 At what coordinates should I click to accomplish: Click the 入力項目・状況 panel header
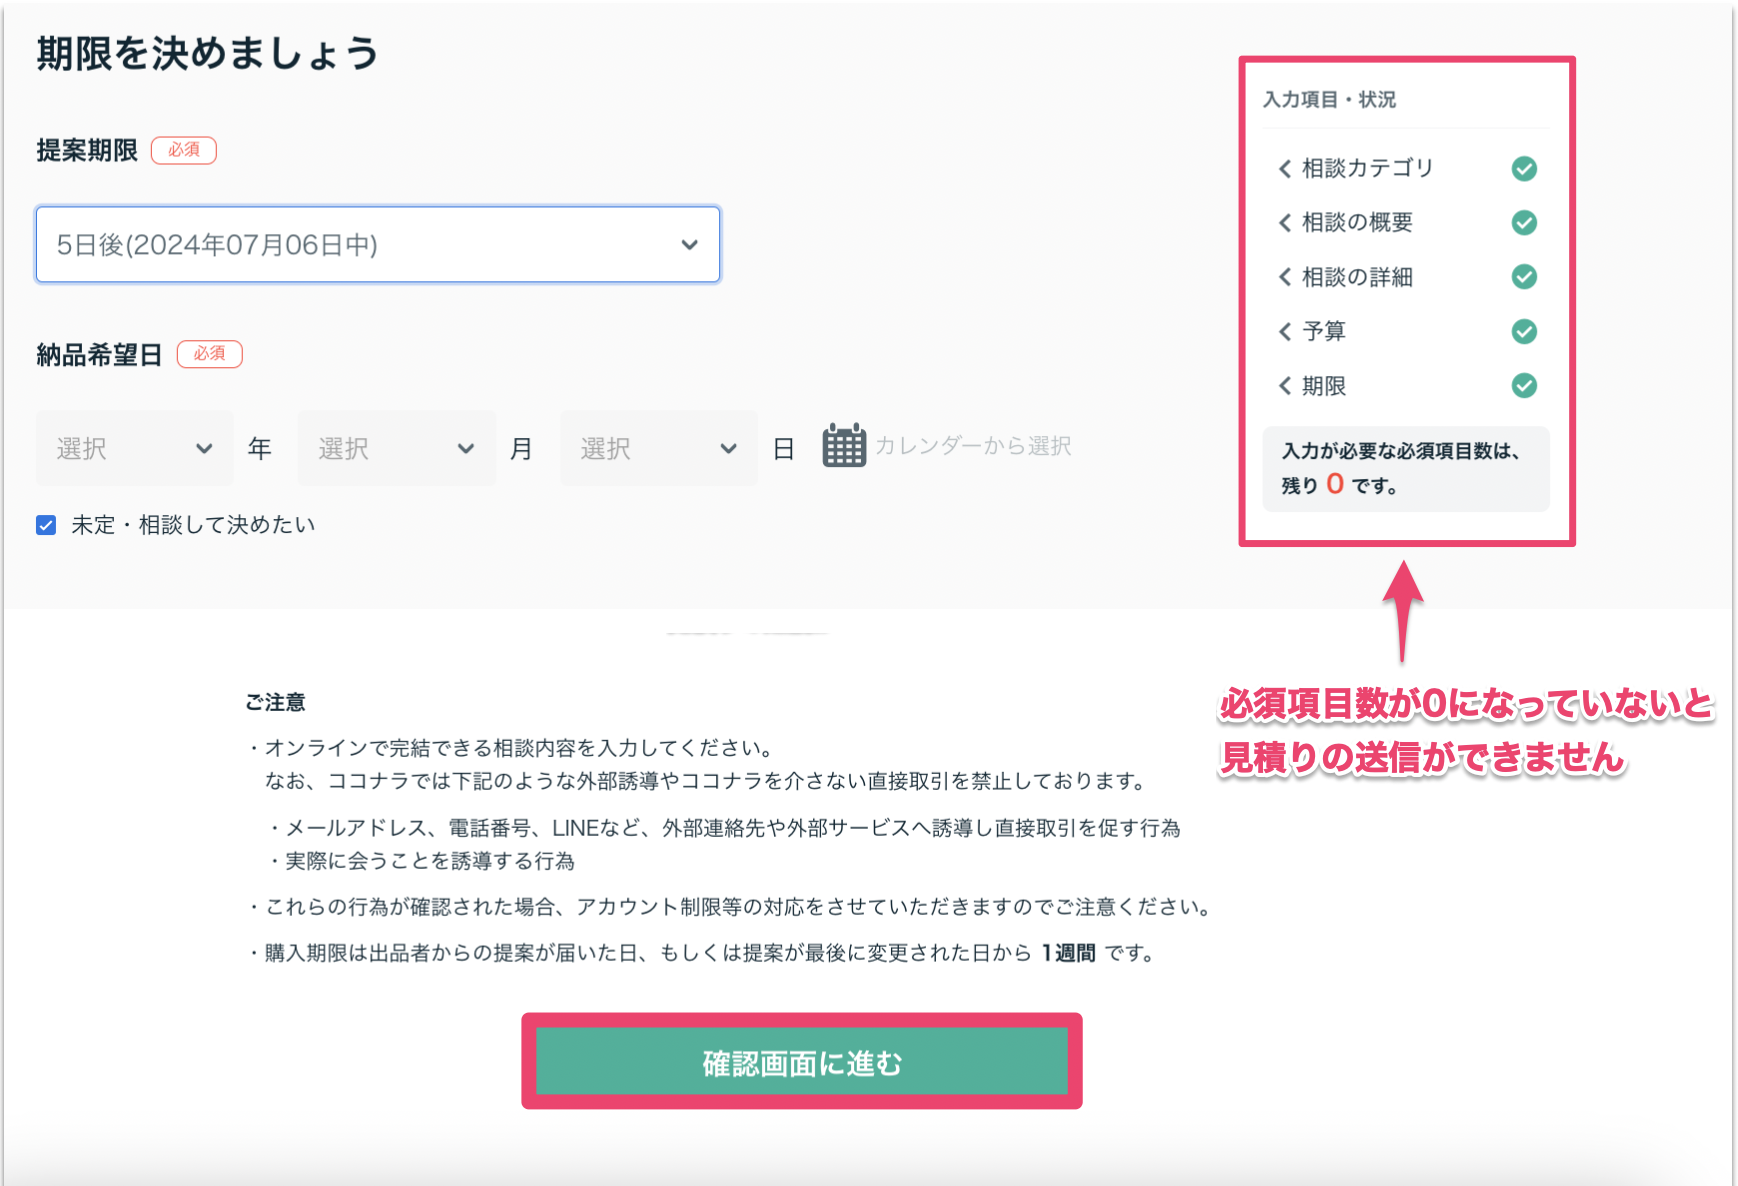[x=1328, y=99]
